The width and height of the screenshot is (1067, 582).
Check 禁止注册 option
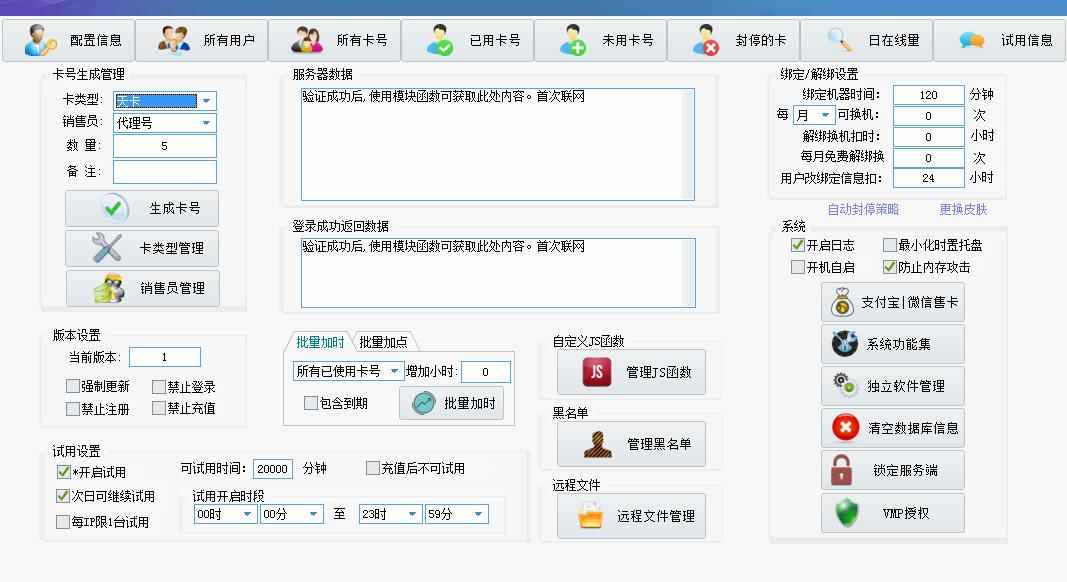(73, 408)
